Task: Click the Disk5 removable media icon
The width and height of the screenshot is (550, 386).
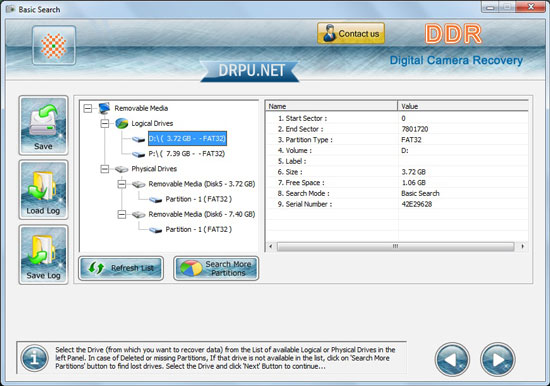Action: (139, 184)
